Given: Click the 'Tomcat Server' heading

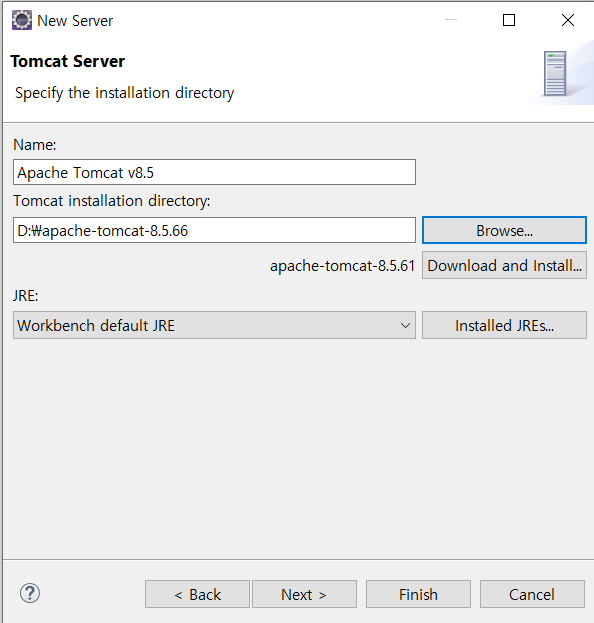Looking at the screenshot, I should pos(68,61).
